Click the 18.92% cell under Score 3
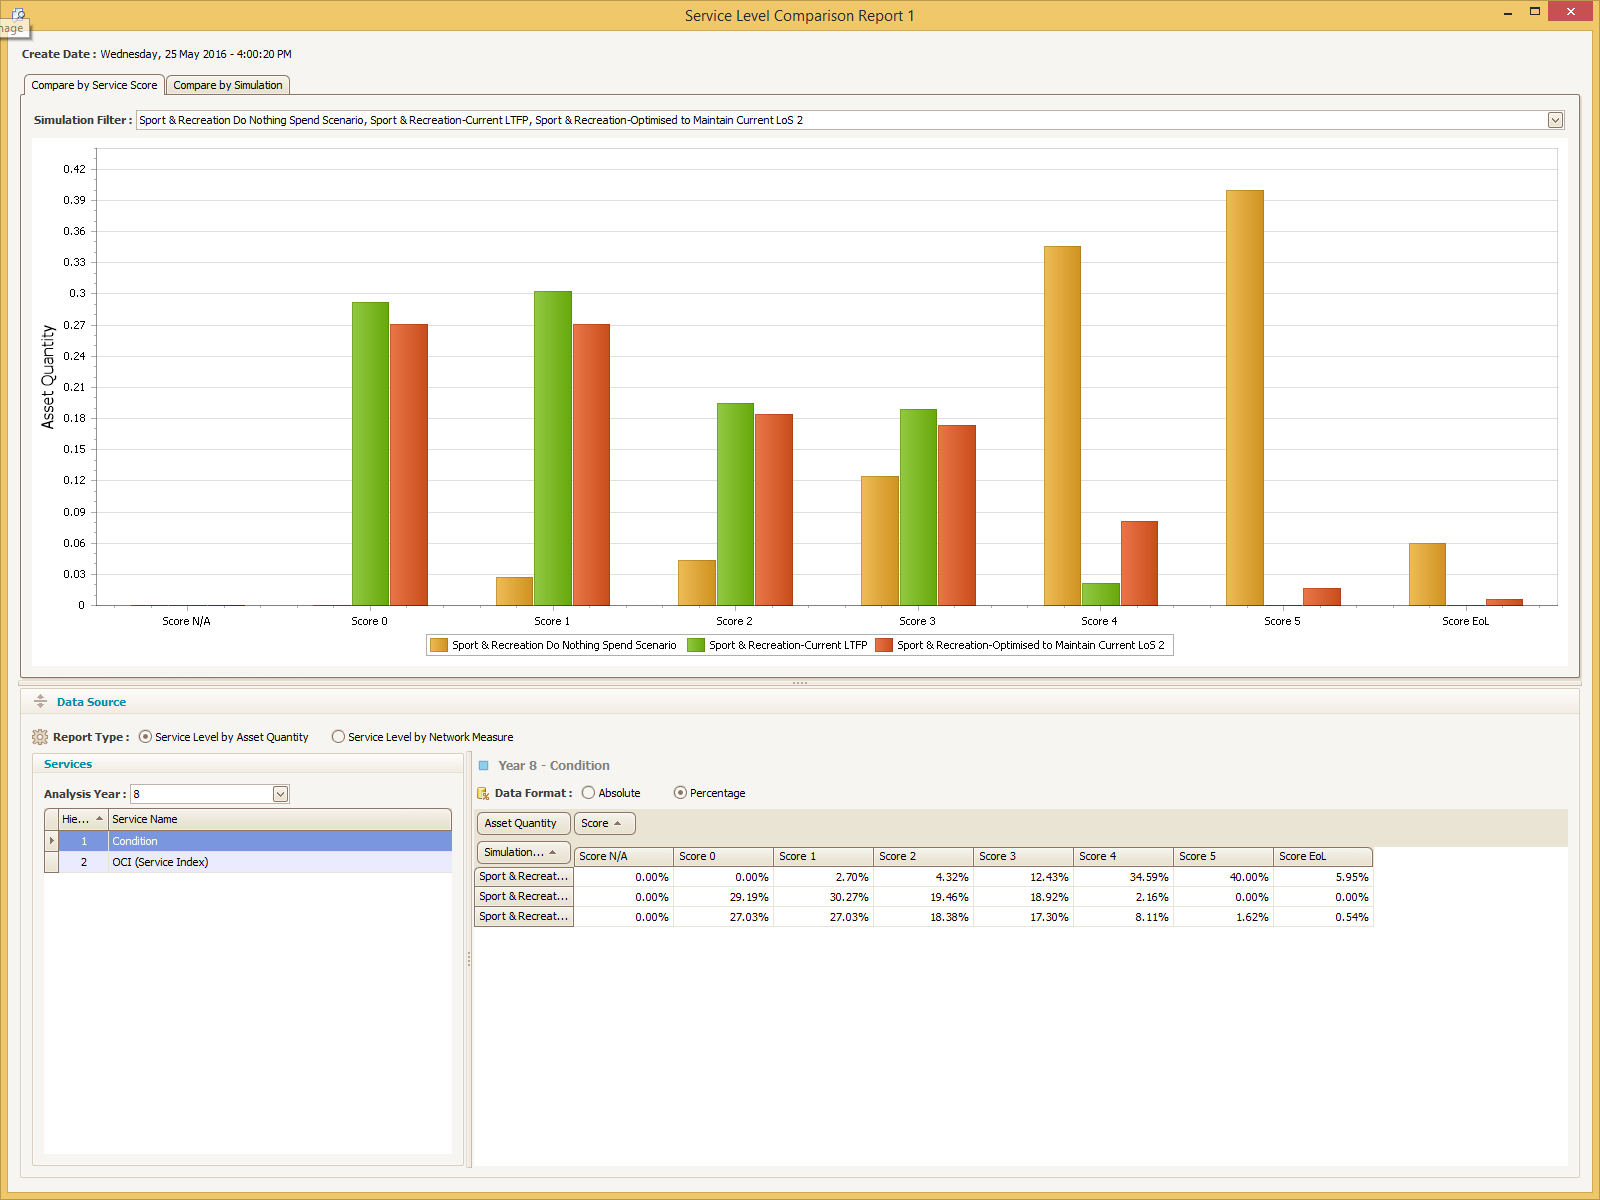 (x=1024, y=897)
